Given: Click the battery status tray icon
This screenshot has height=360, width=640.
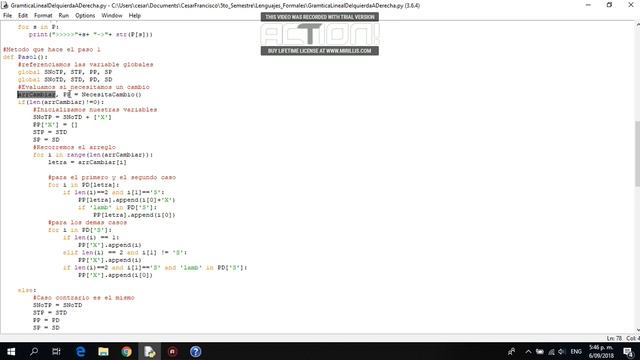Looking at the screenshot, I should click(x=540, y=351).
